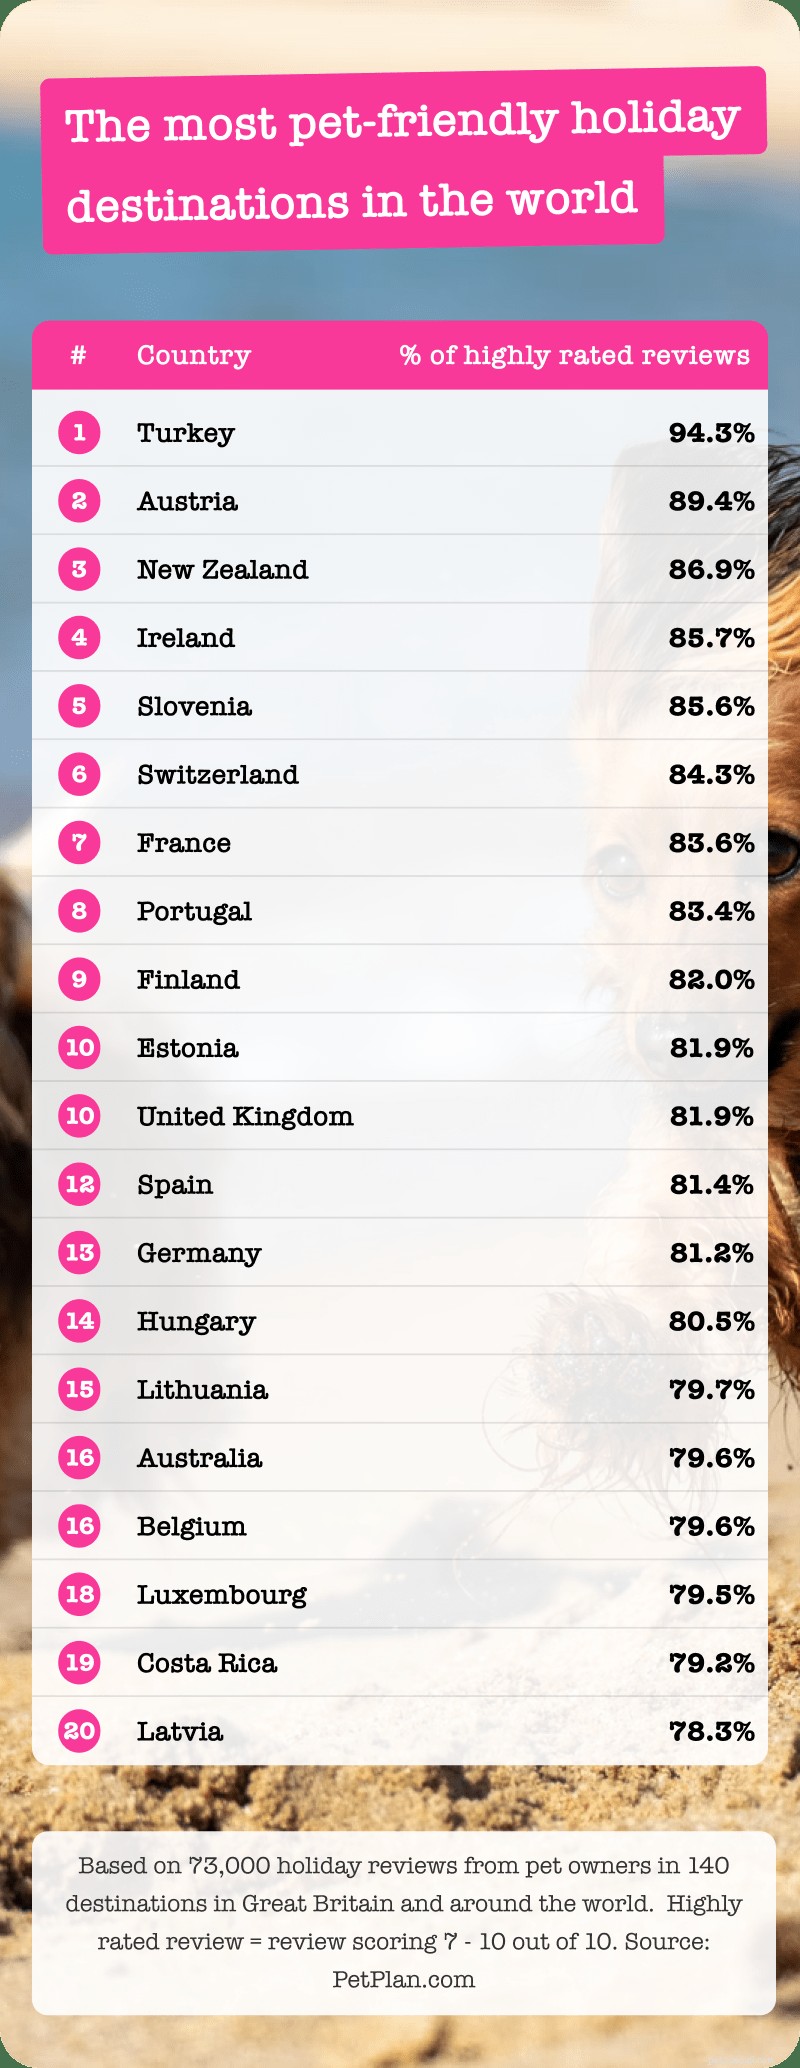Click the United Kingdom country name
Viewport: 800px width, 2068px height.
coord(245,1117)
